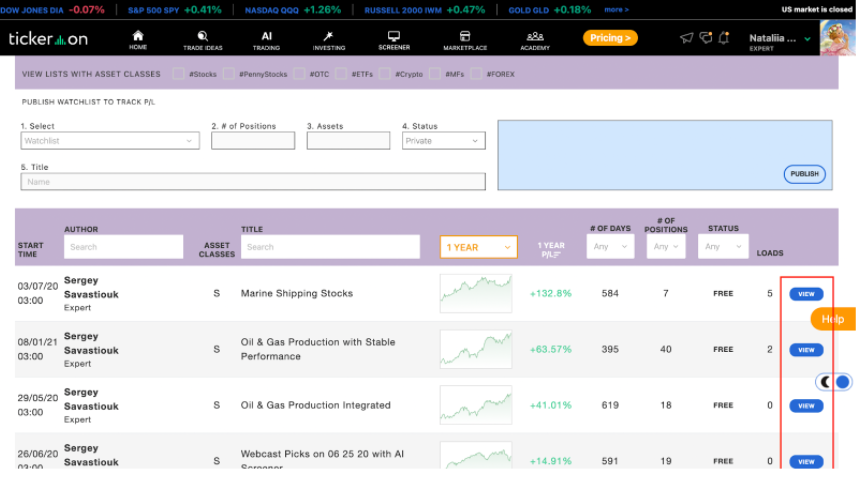Check the #MFs checkbox

(x=434, y=73)
